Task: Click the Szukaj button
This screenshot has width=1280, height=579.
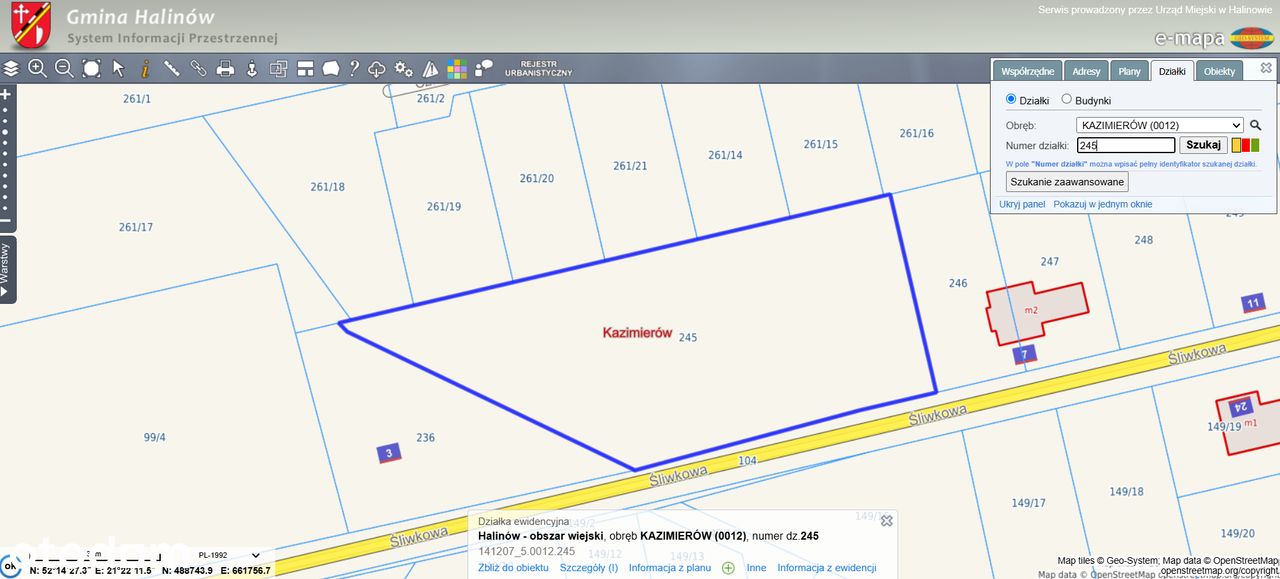Action: [1204, 145]
